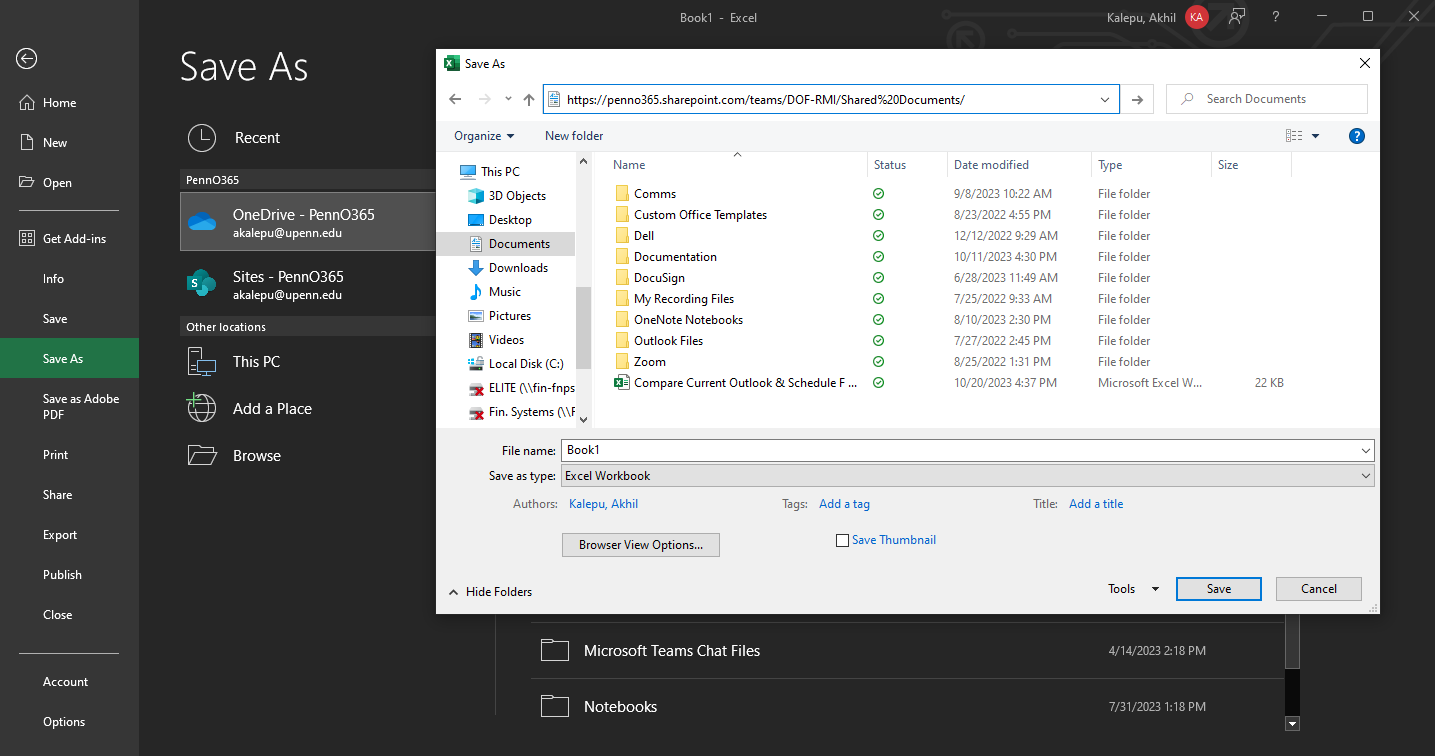Select Sites - PennO365 SharePoint location

[308, 284]
